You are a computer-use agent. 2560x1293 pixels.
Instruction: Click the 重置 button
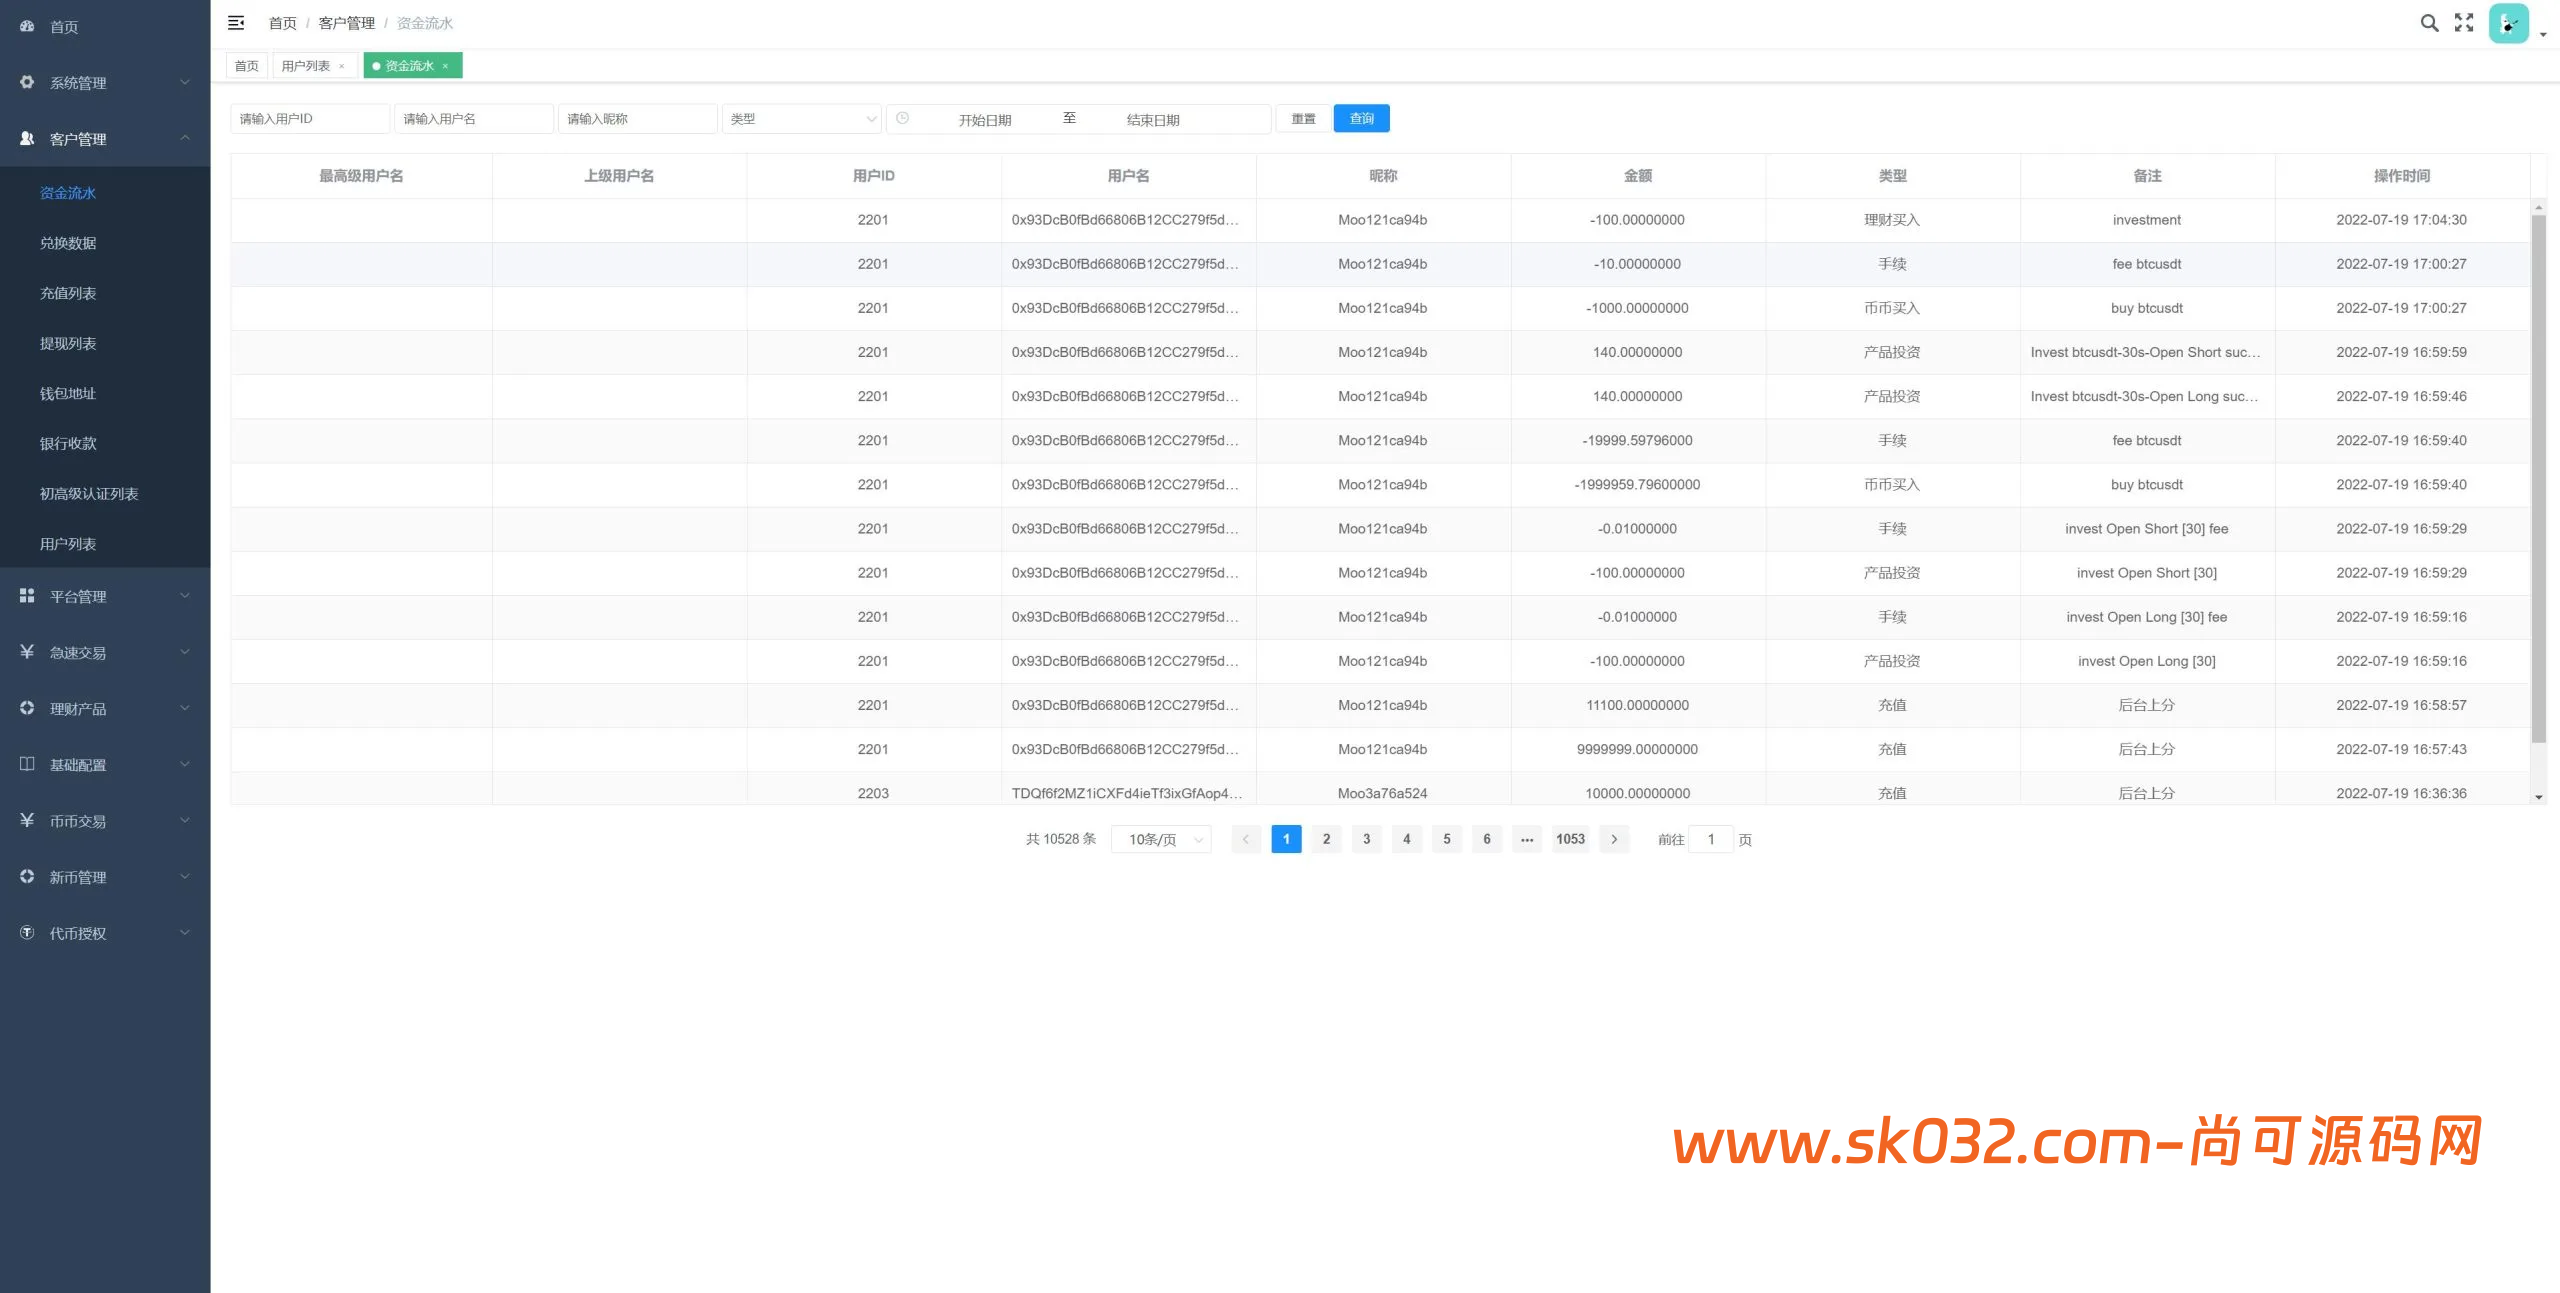(x=1303, y=118)
